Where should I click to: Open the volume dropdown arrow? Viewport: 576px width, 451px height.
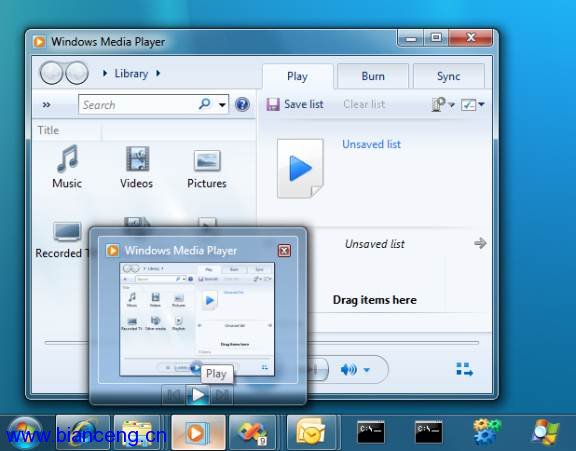[x=367, y=370]
